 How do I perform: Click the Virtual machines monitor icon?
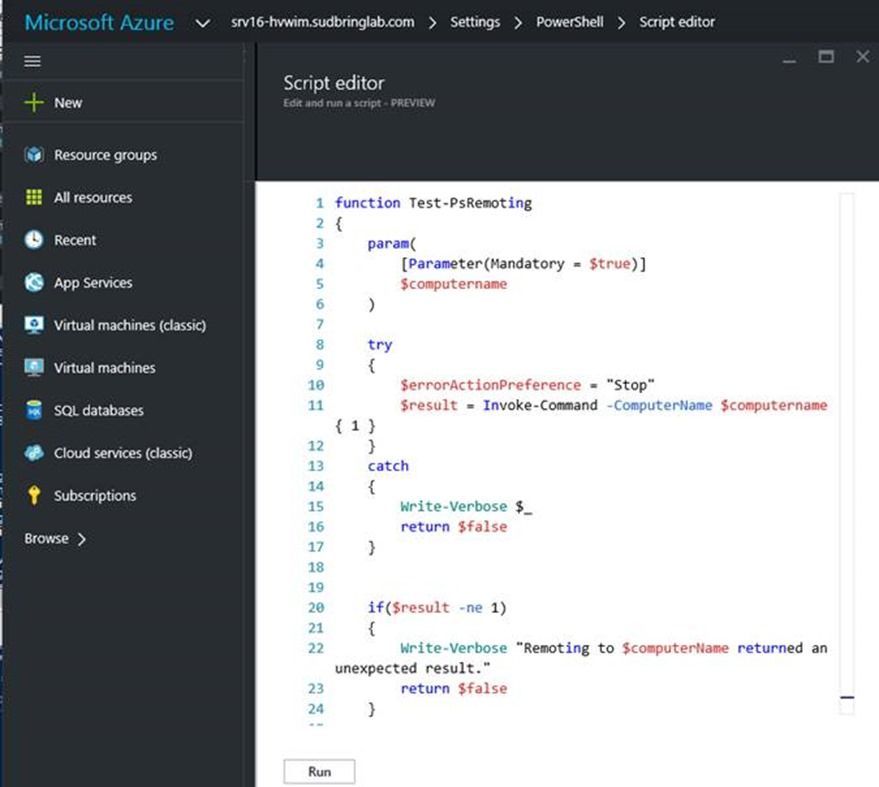[x=34, y=367]
